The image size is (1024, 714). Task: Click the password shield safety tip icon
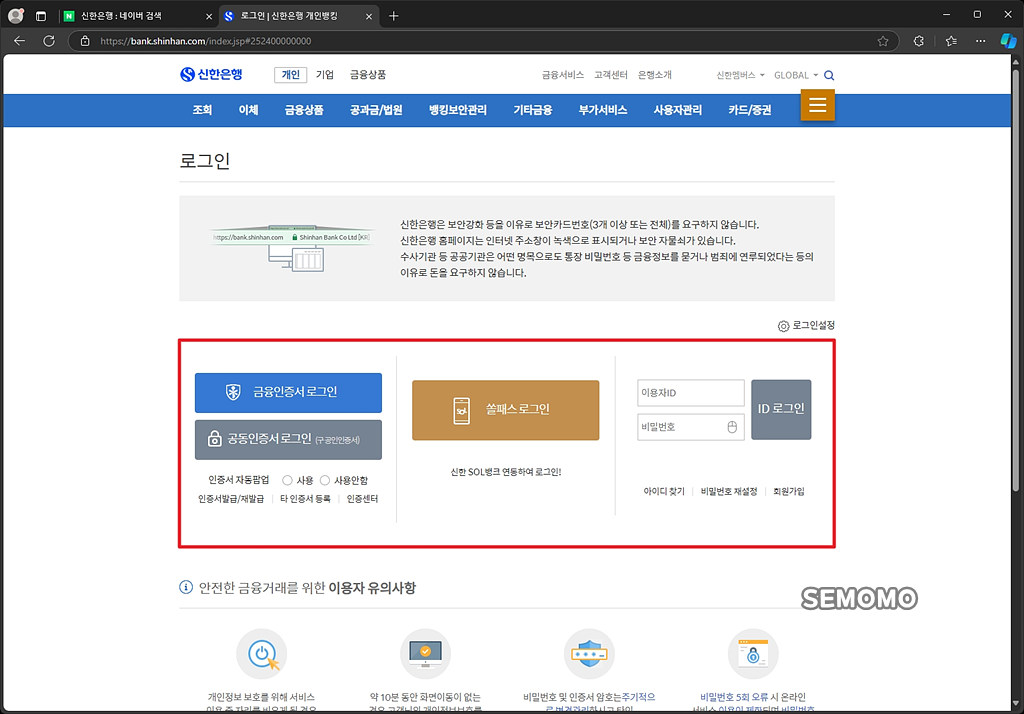tap(589, 654)
